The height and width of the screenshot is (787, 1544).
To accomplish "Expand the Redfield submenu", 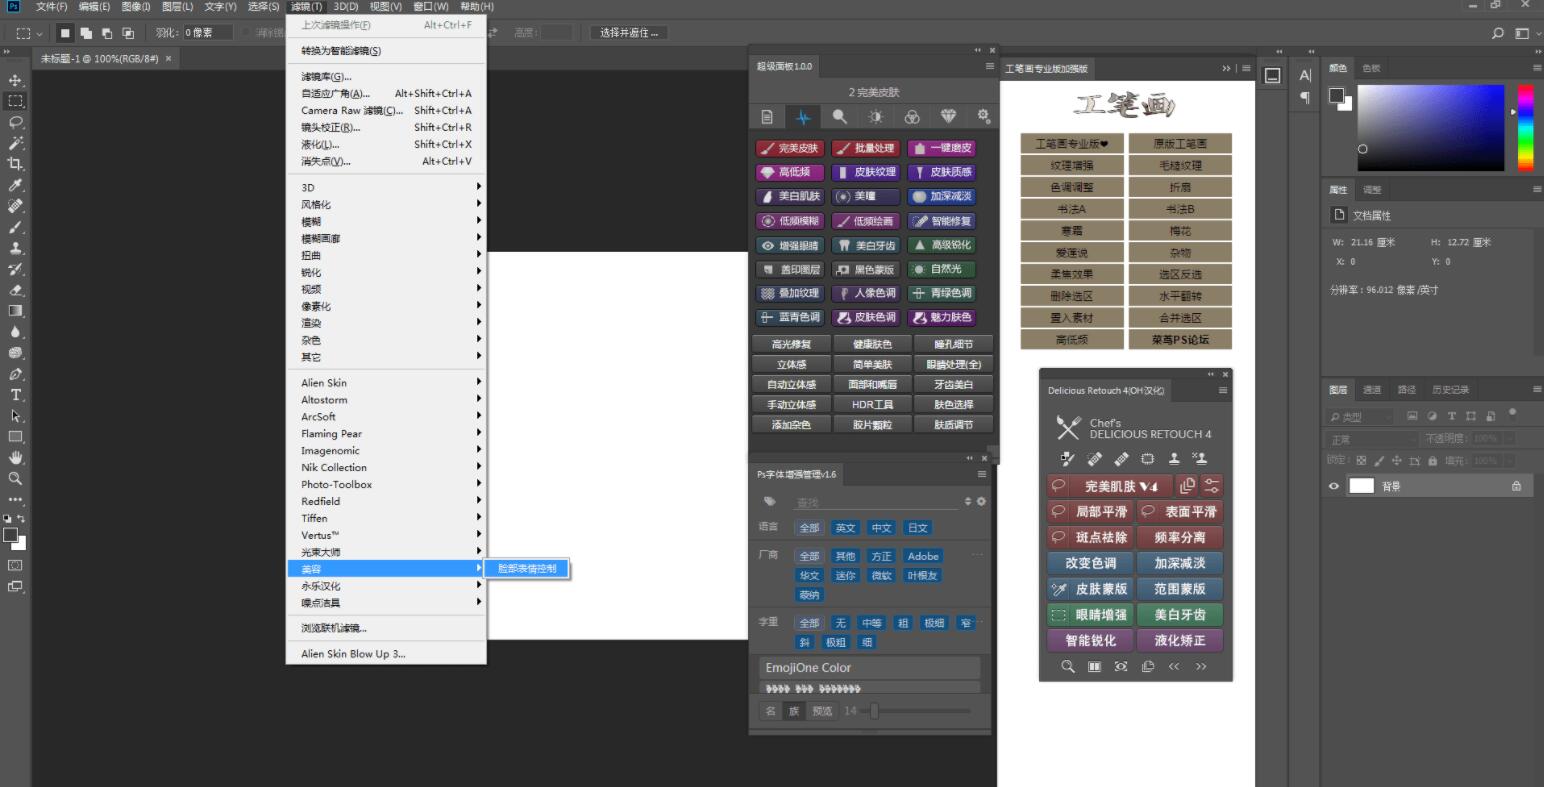I will (x=387, y=501).
